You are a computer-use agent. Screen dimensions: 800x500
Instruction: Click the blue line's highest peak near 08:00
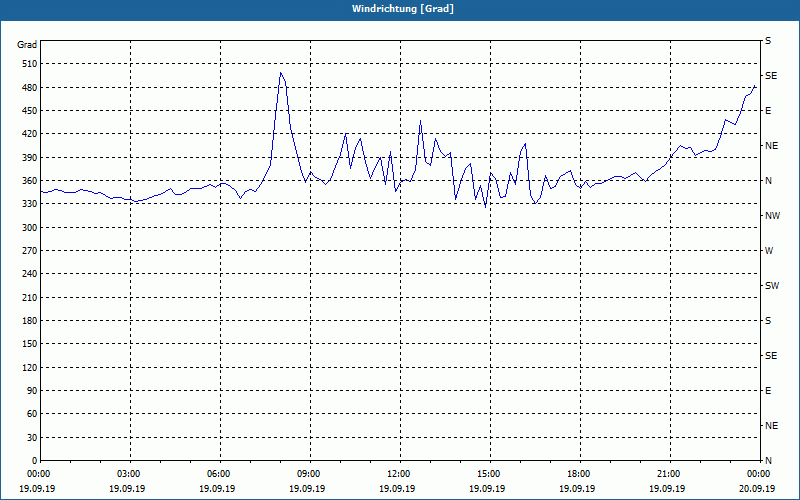[280, 73]
